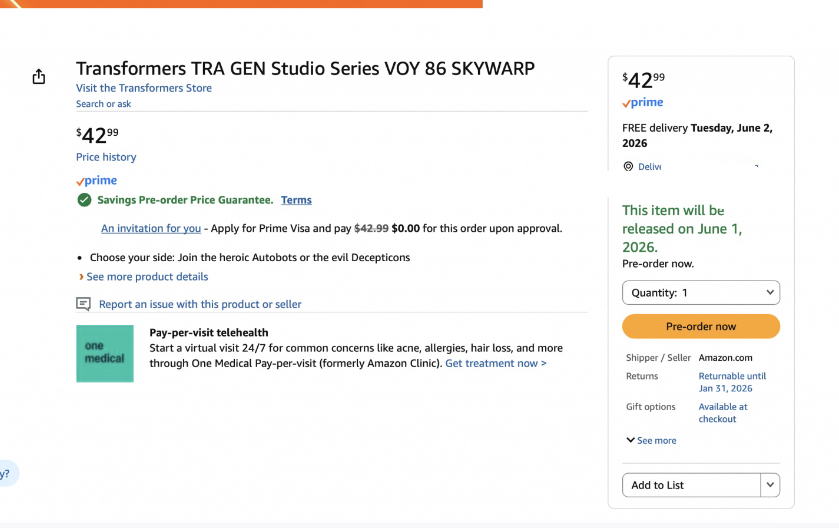Visit the Transformers Store link
The height and width of the screenshot is (528, 839).
(144, 88)
